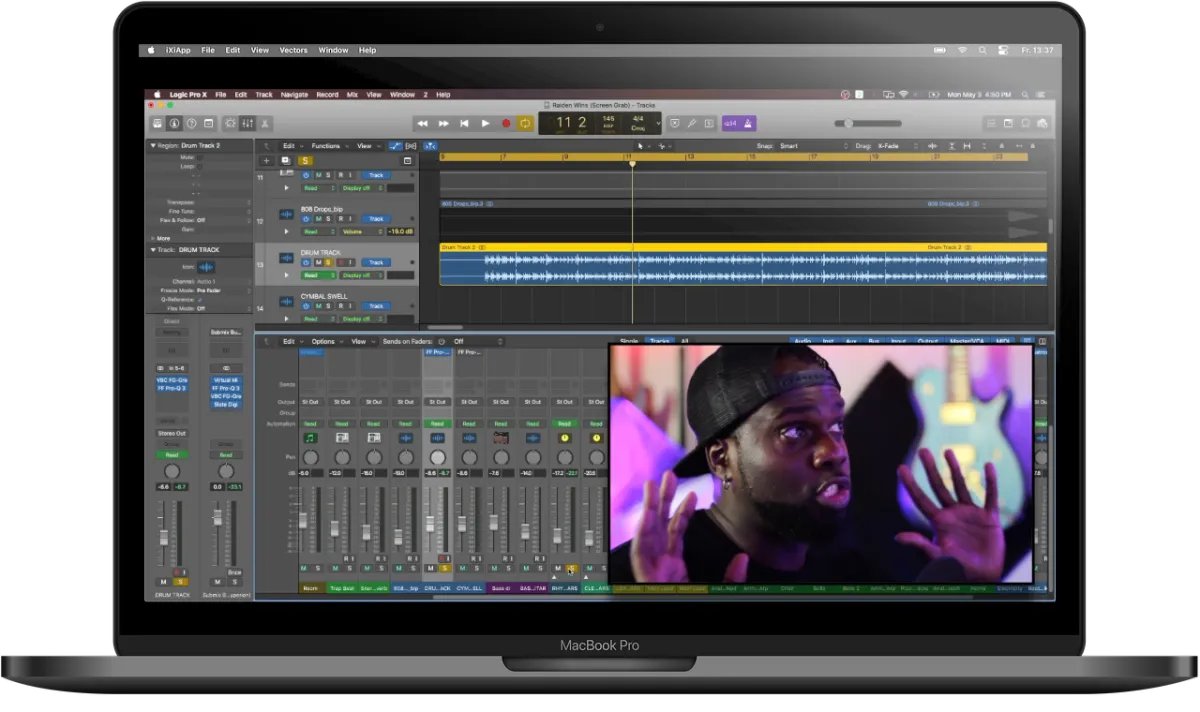Collapse the Track: DRUM TRACK inspector section
This screenshot has height=712, width=1200.
pos(153,250)
